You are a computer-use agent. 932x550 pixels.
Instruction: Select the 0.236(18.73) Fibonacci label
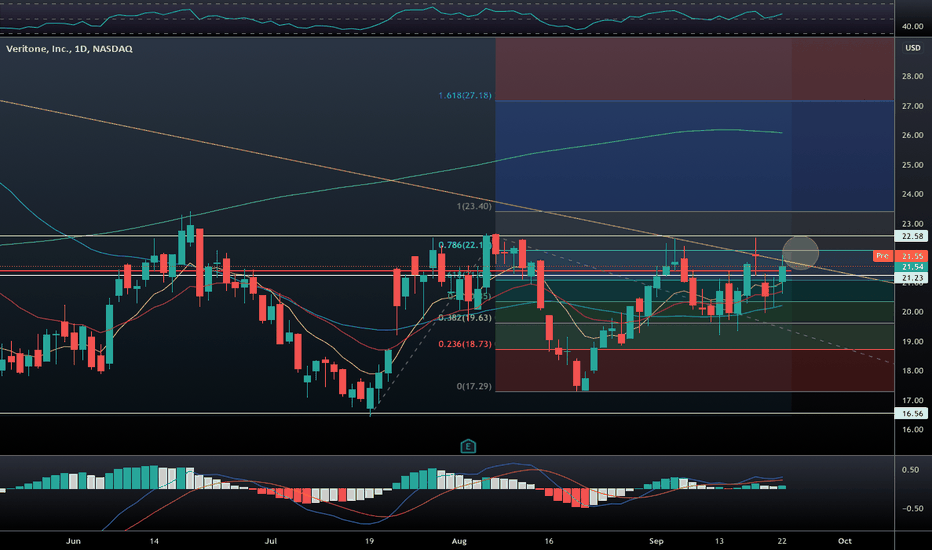click(x=465, y=344)
